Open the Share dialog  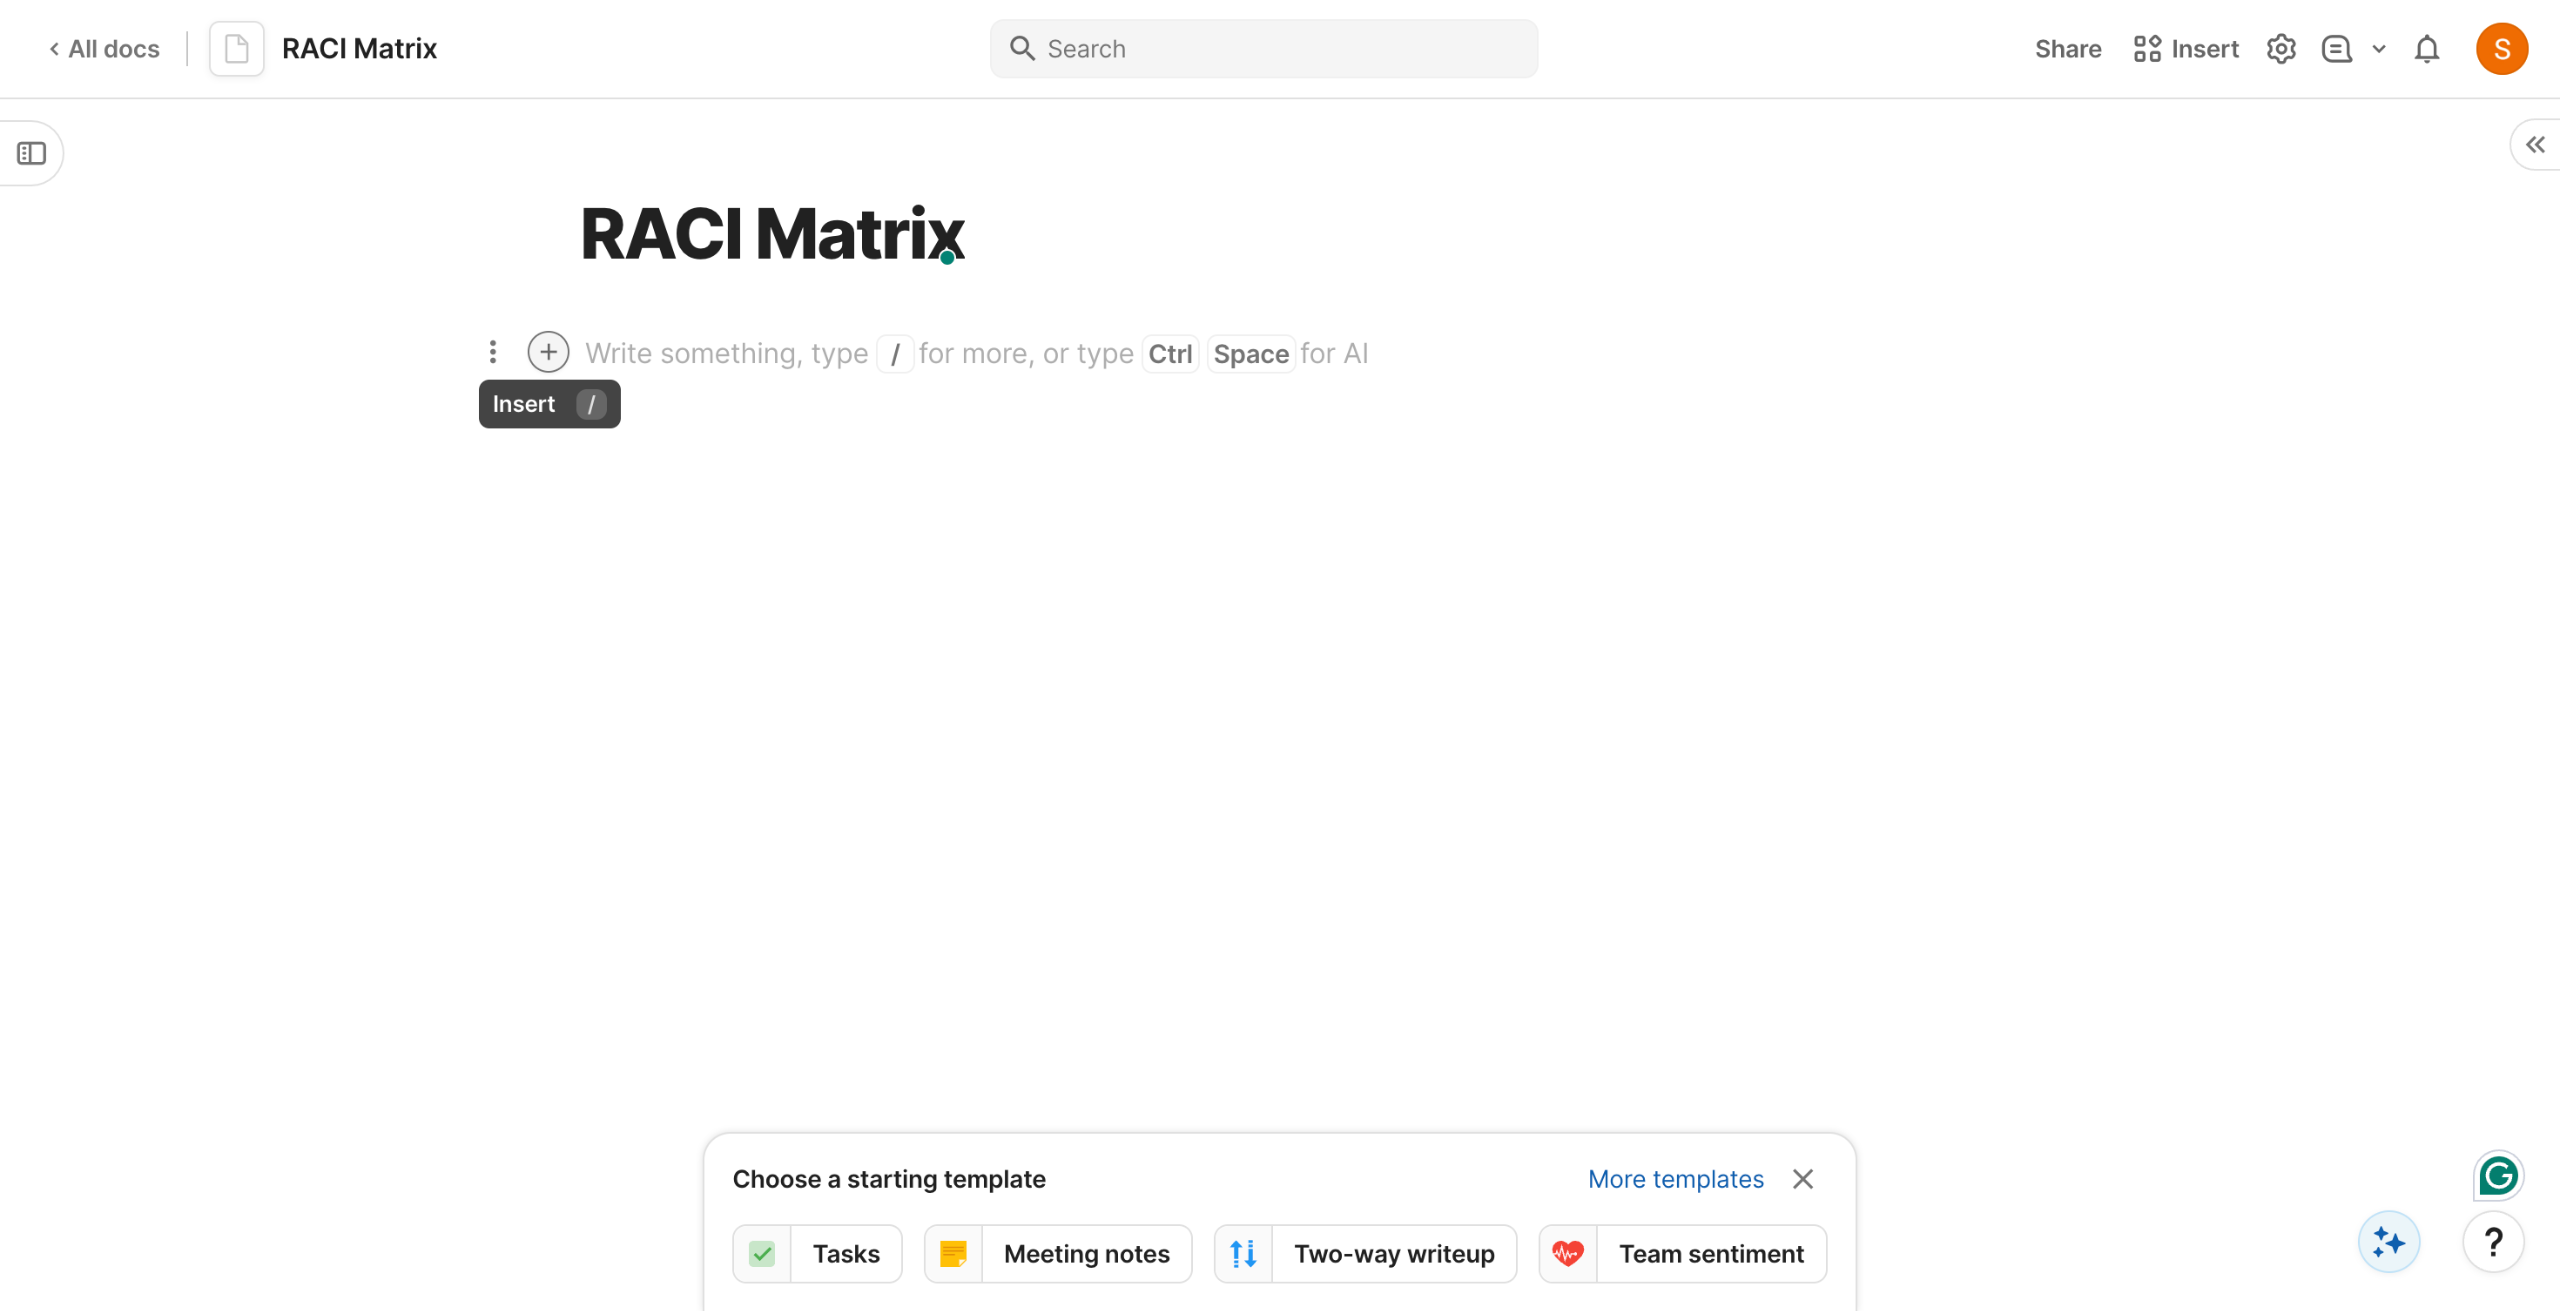(x=2068, y=49)
